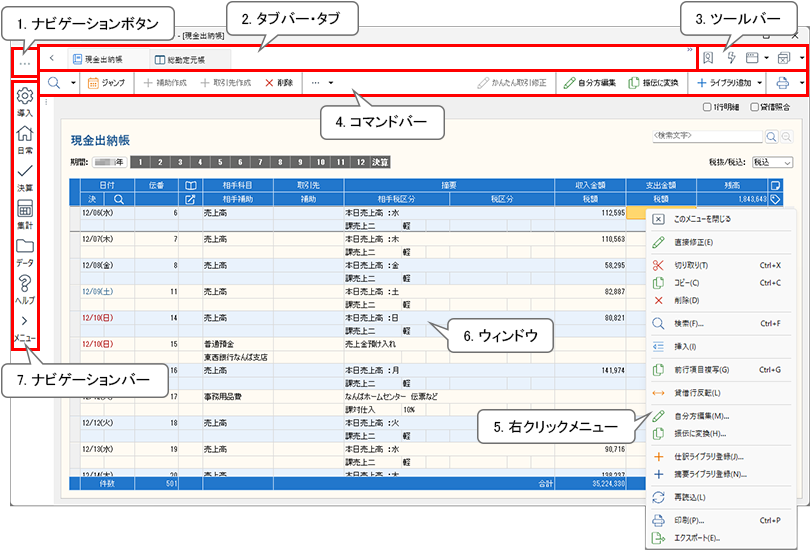Open 導入 gear in the navigation bar
This screenshot has height=550, width=810.
point(25,102)
